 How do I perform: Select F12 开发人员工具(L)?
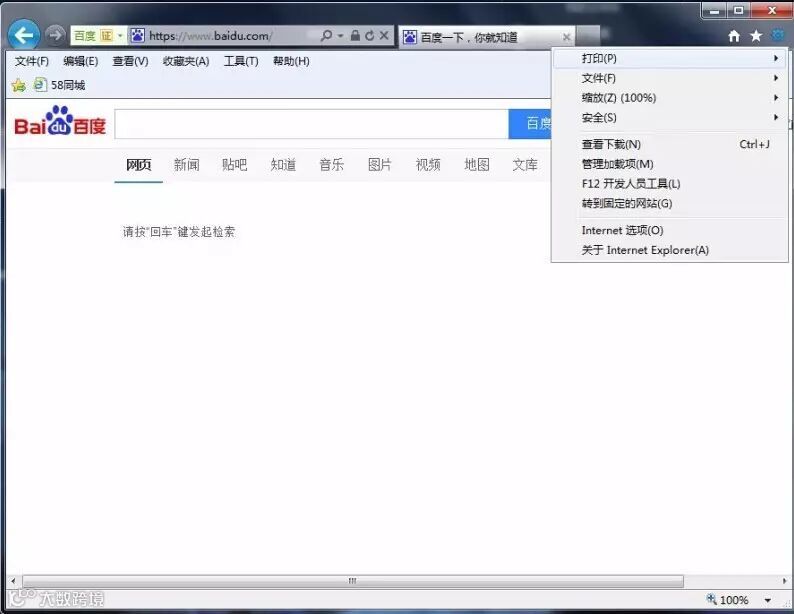669,184
